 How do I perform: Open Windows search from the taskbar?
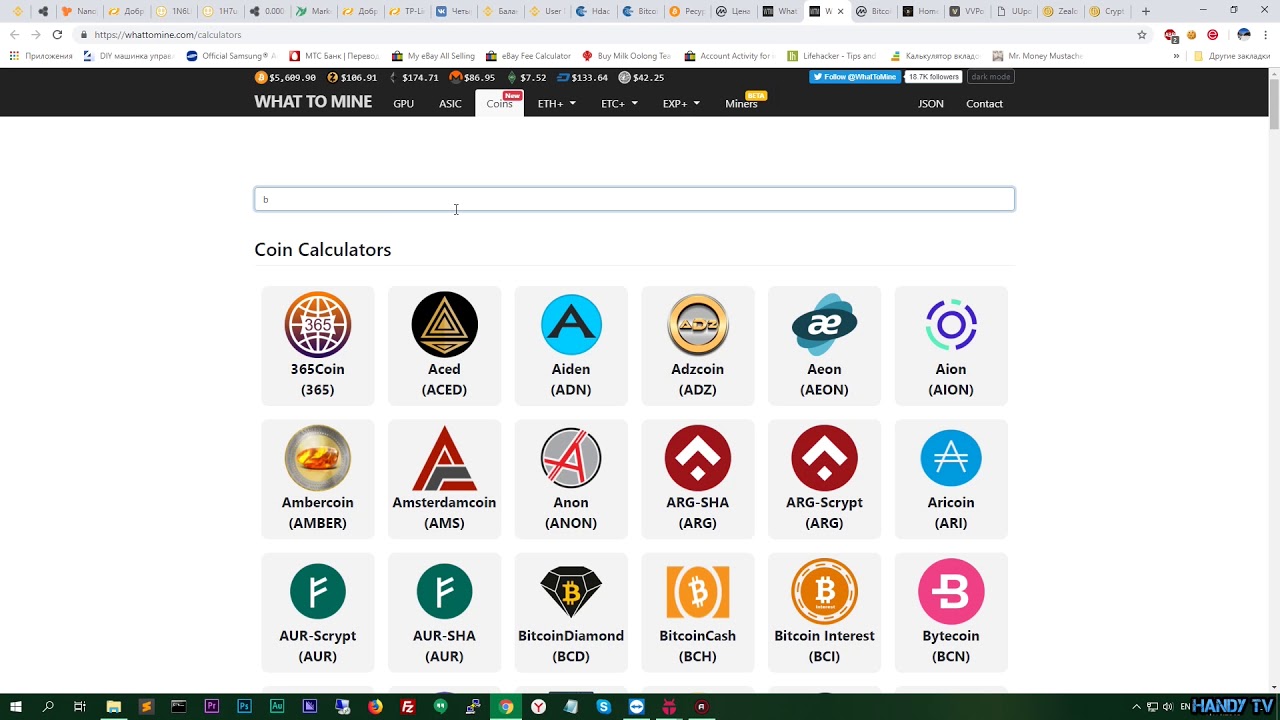[x=48, y=707]
